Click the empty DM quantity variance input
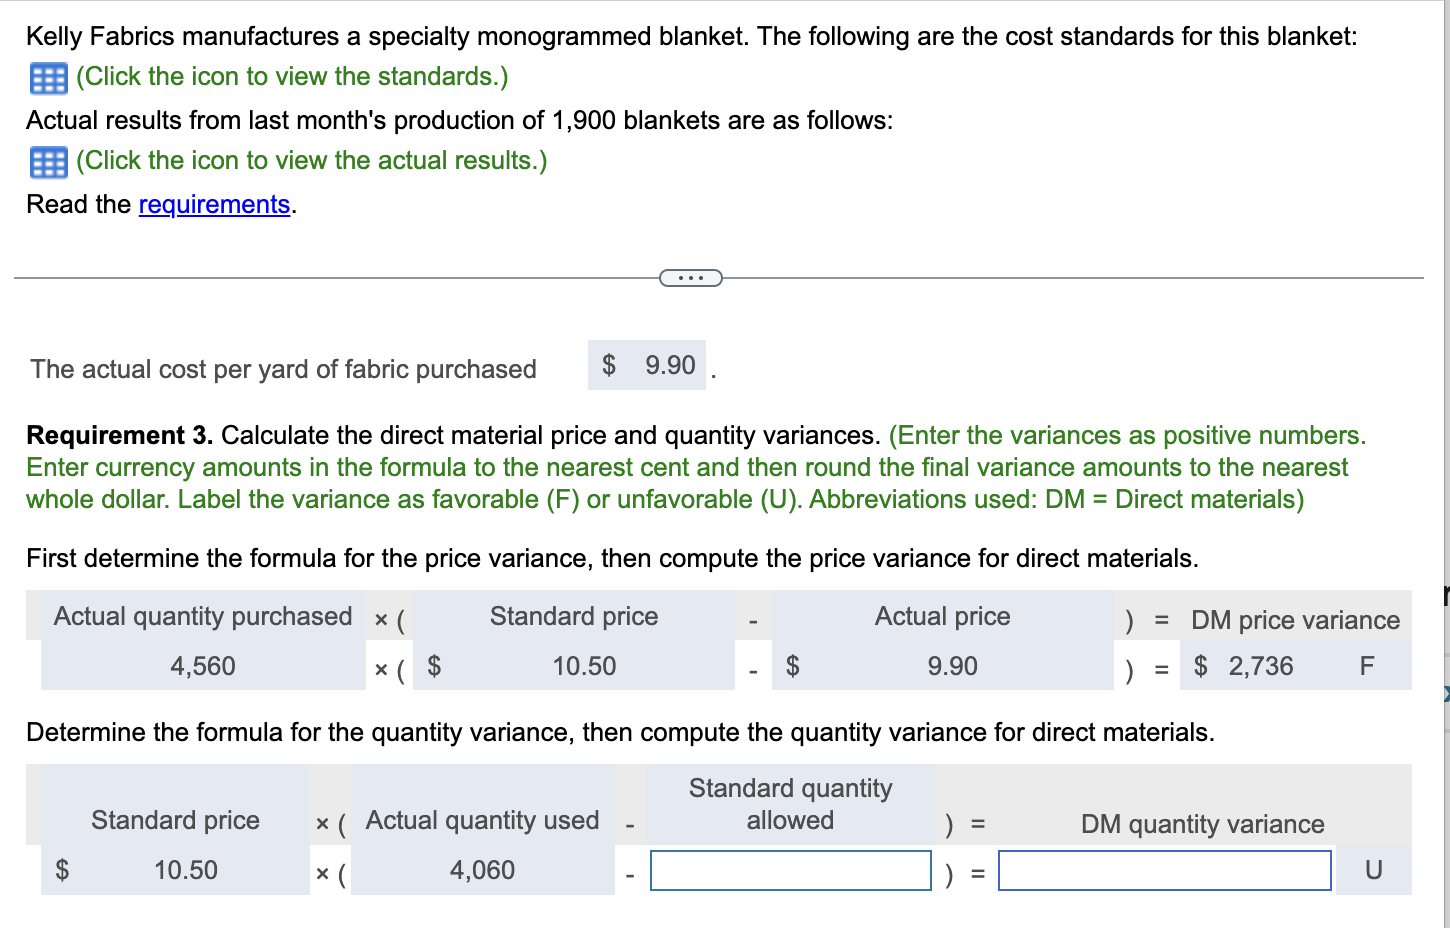Viewport: 1450px width, 928px height. pos(1164,870)
